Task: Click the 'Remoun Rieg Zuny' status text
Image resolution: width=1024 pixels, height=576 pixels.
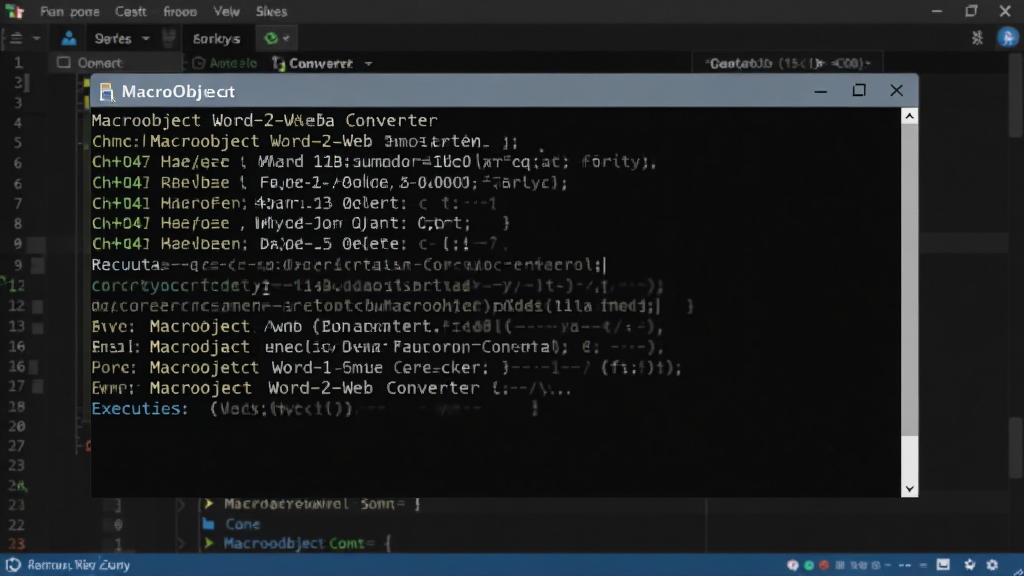Action: click(78, 565)
